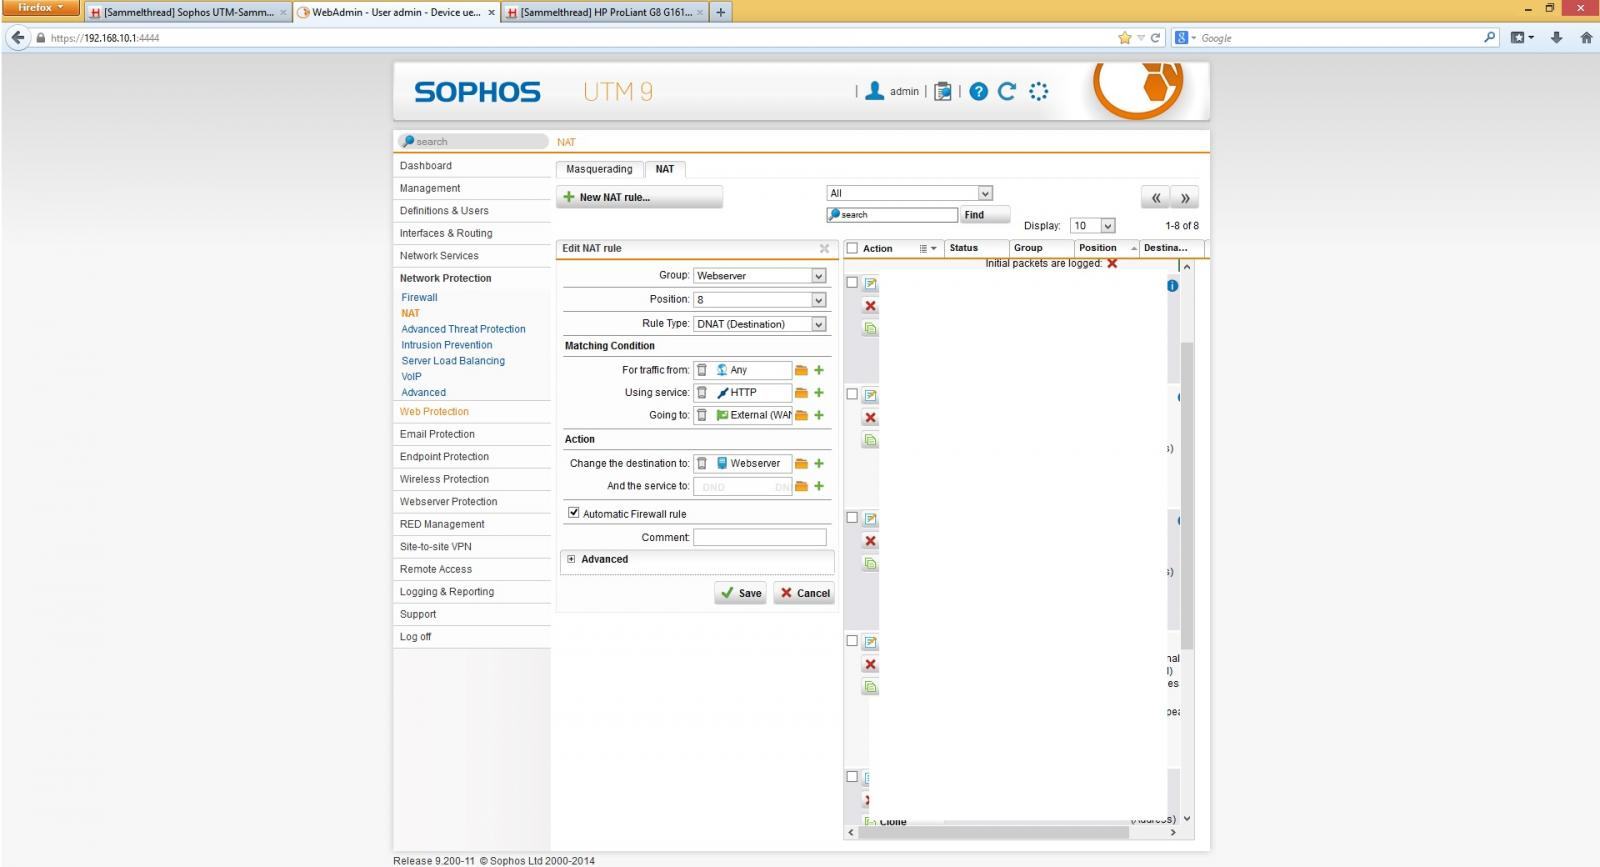
Task: Open the Action column menu arrow
Action: [x=929, y=248]
